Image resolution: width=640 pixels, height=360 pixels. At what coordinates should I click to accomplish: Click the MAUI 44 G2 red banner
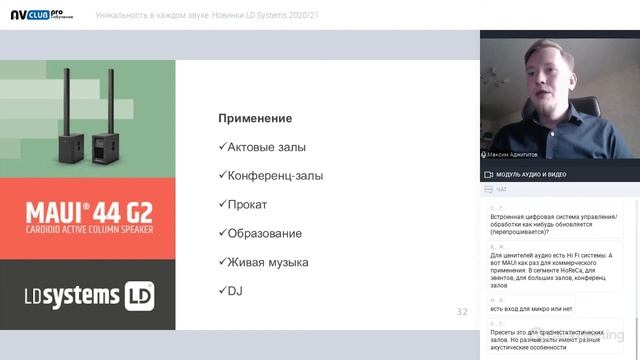tap(88, 218)
